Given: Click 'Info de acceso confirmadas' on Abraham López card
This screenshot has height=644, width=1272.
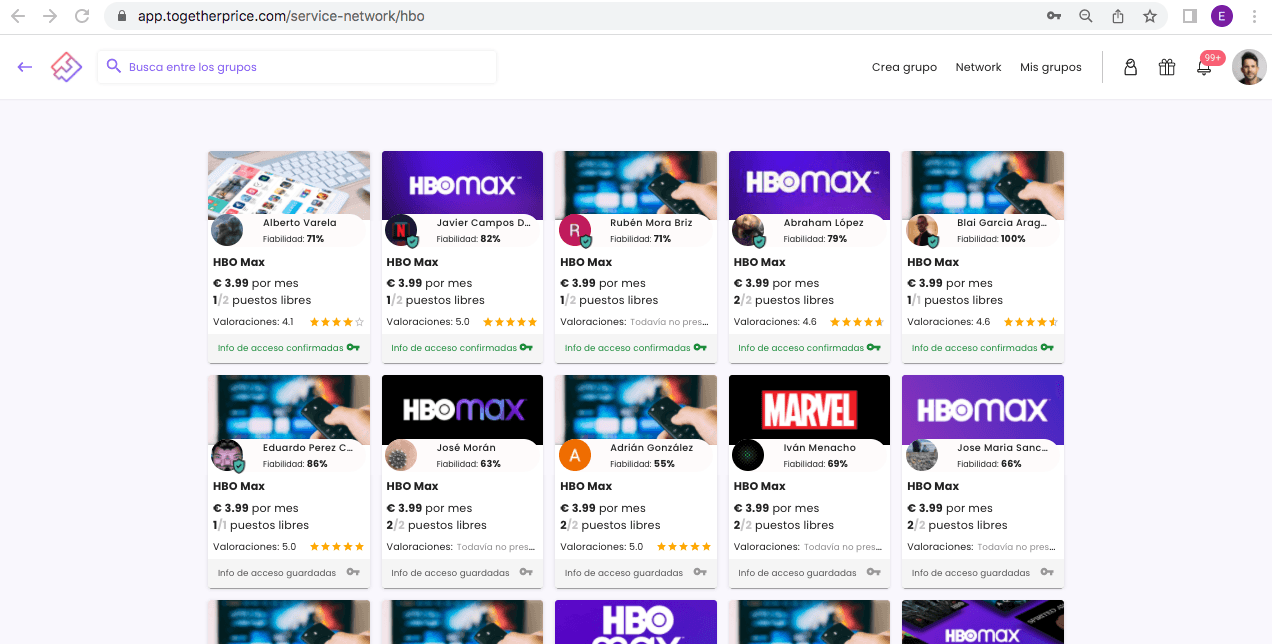Looking at the screenshot, I should tap(801, 348).
